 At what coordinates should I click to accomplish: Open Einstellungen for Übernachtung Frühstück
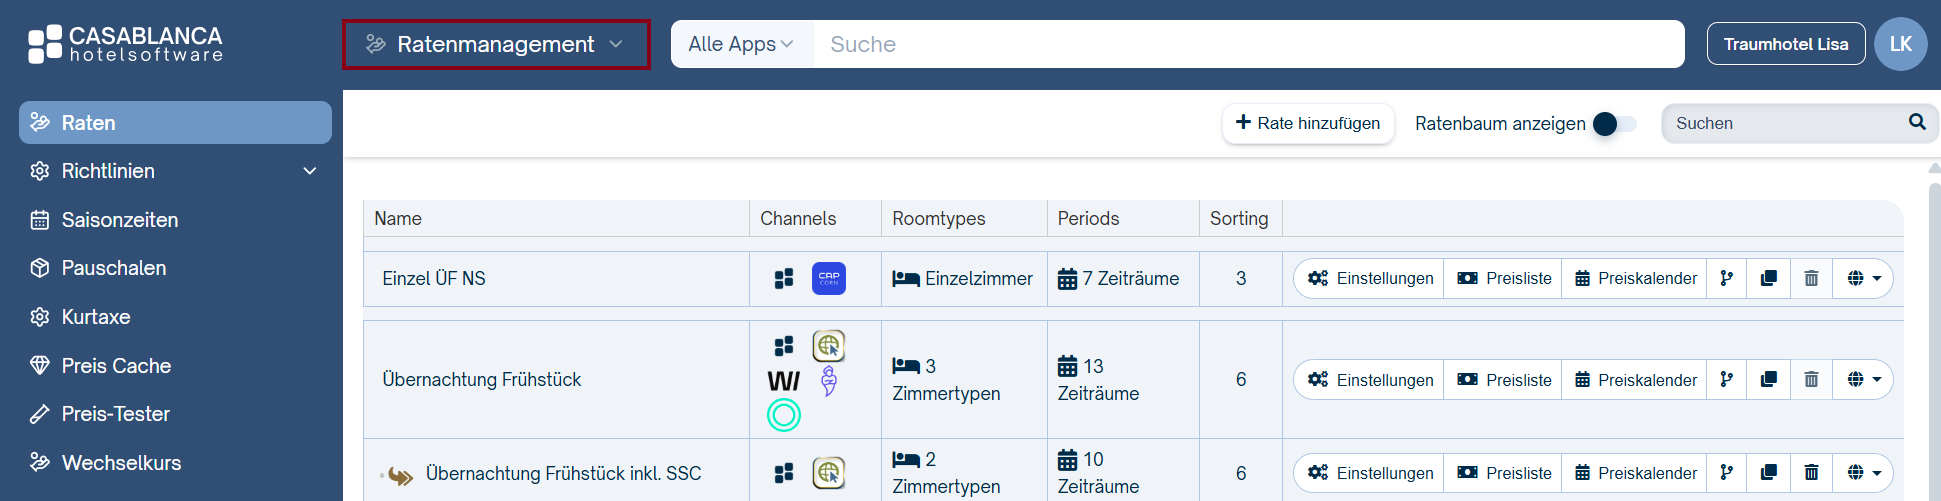click(x=1370, y=380)
